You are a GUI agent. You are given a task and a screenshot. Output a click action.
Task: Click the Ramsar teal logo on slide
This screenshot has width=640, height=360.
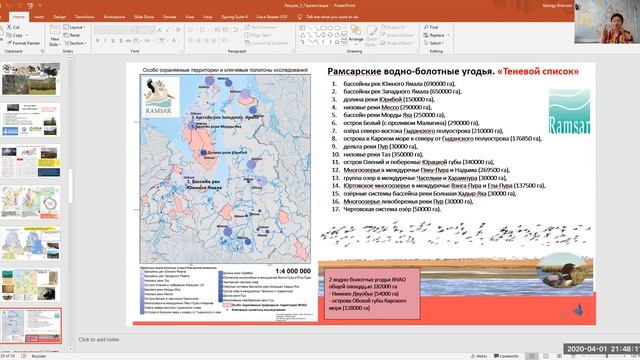569,111
